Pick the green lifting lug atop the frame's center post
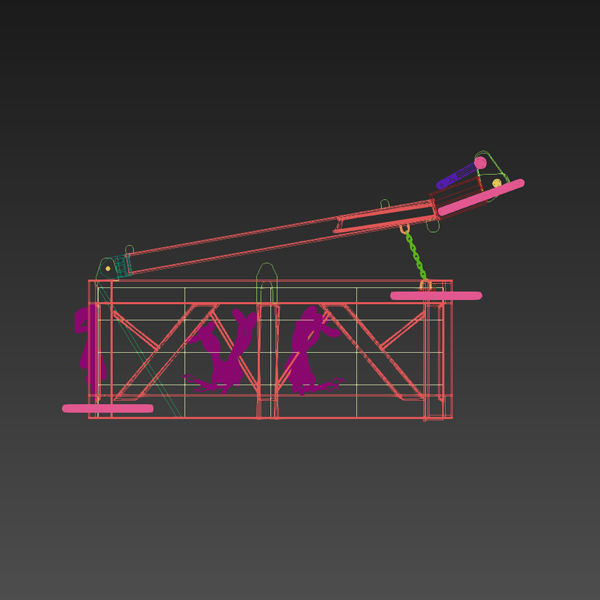Screen dimensions: 600x600 click(x=267, y=282)
